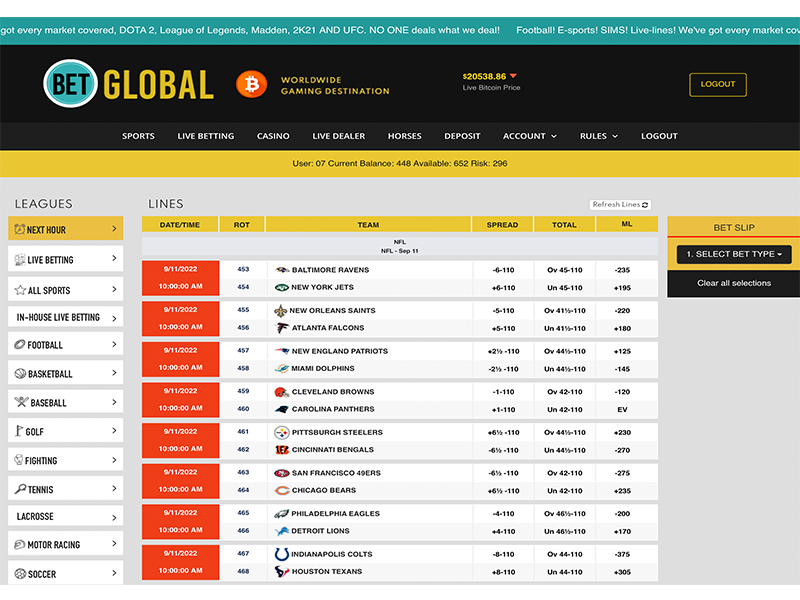Click Logout in the navigation bar
The image size is (800, 600).
point(659,136)
